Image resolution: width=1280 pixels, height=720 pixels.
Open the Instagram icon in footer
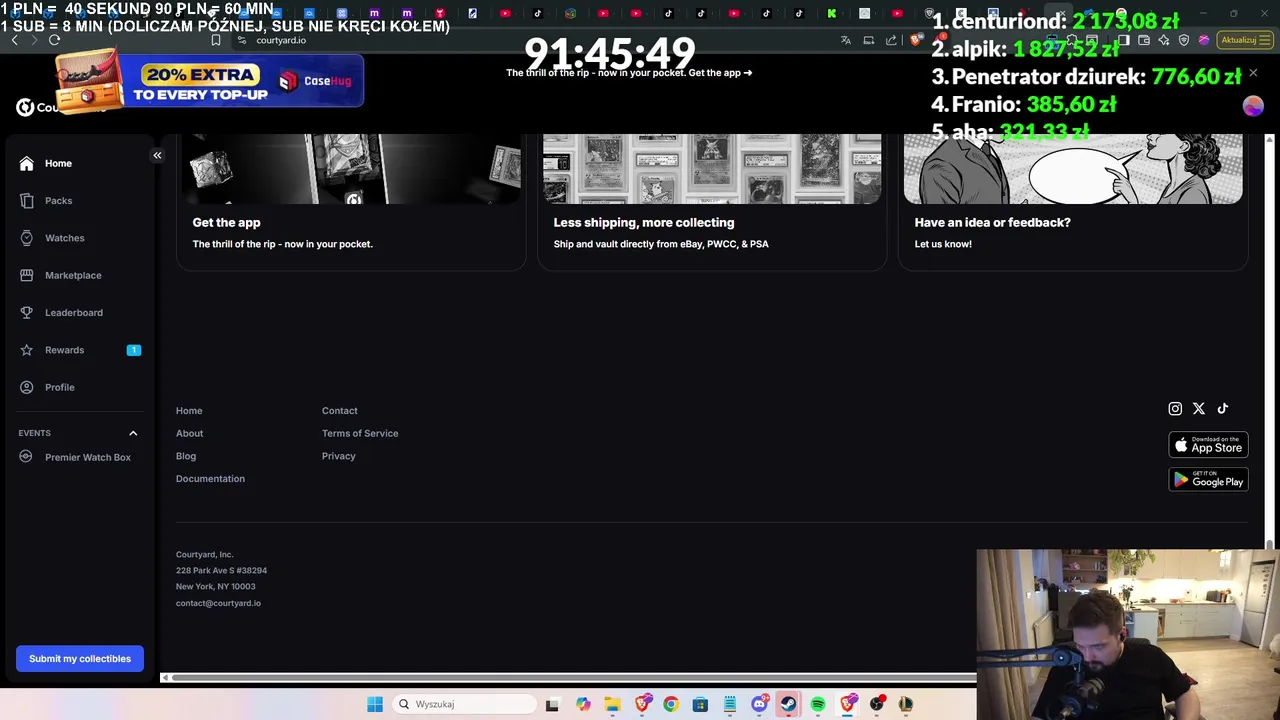tap(1175, 408)
